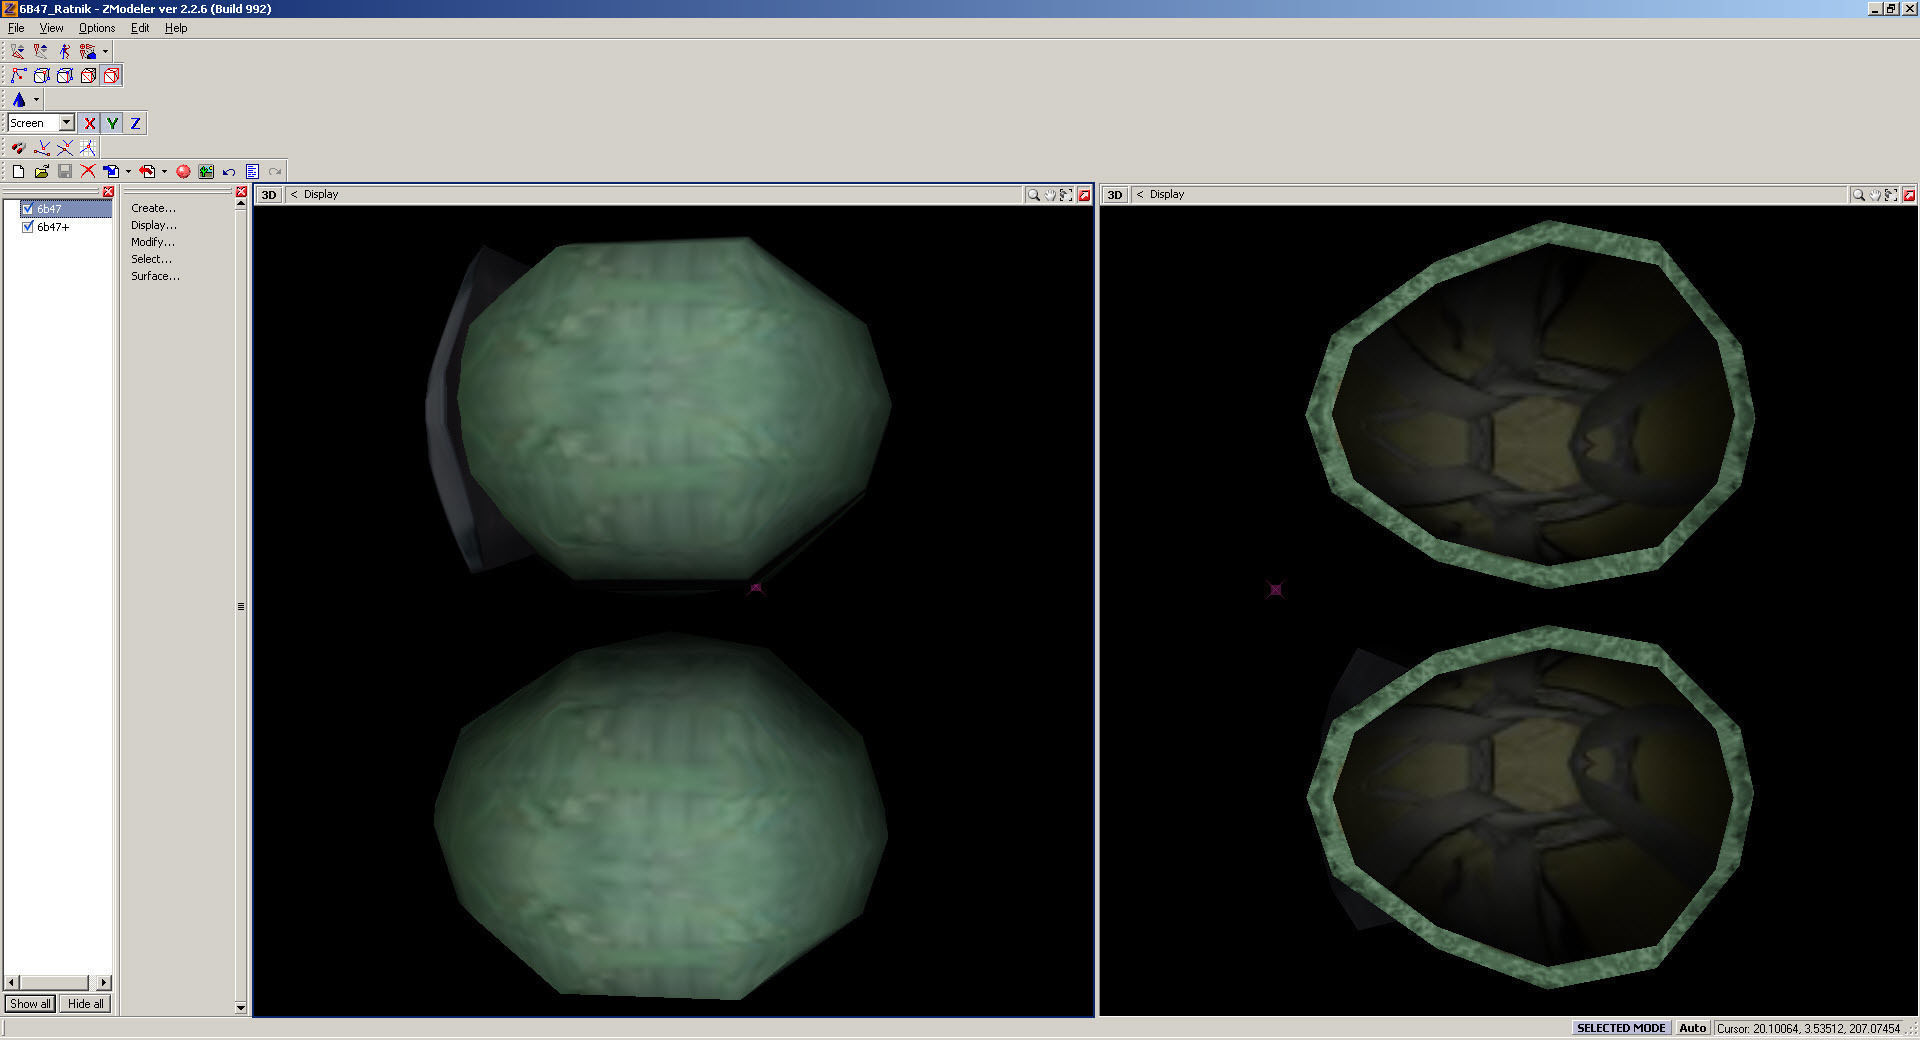The width and height of the screenshot is (1920, 1040).
Task: Expand the Display... command group
Action: pos(154,225)
